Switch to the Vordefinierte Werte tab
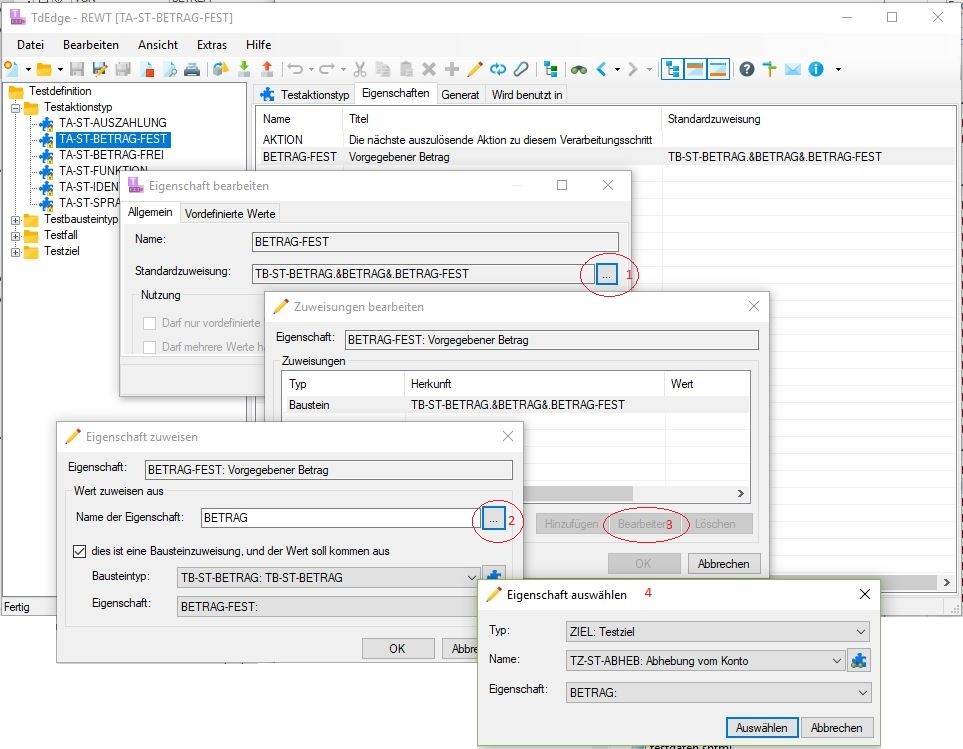 pos(229,213)
